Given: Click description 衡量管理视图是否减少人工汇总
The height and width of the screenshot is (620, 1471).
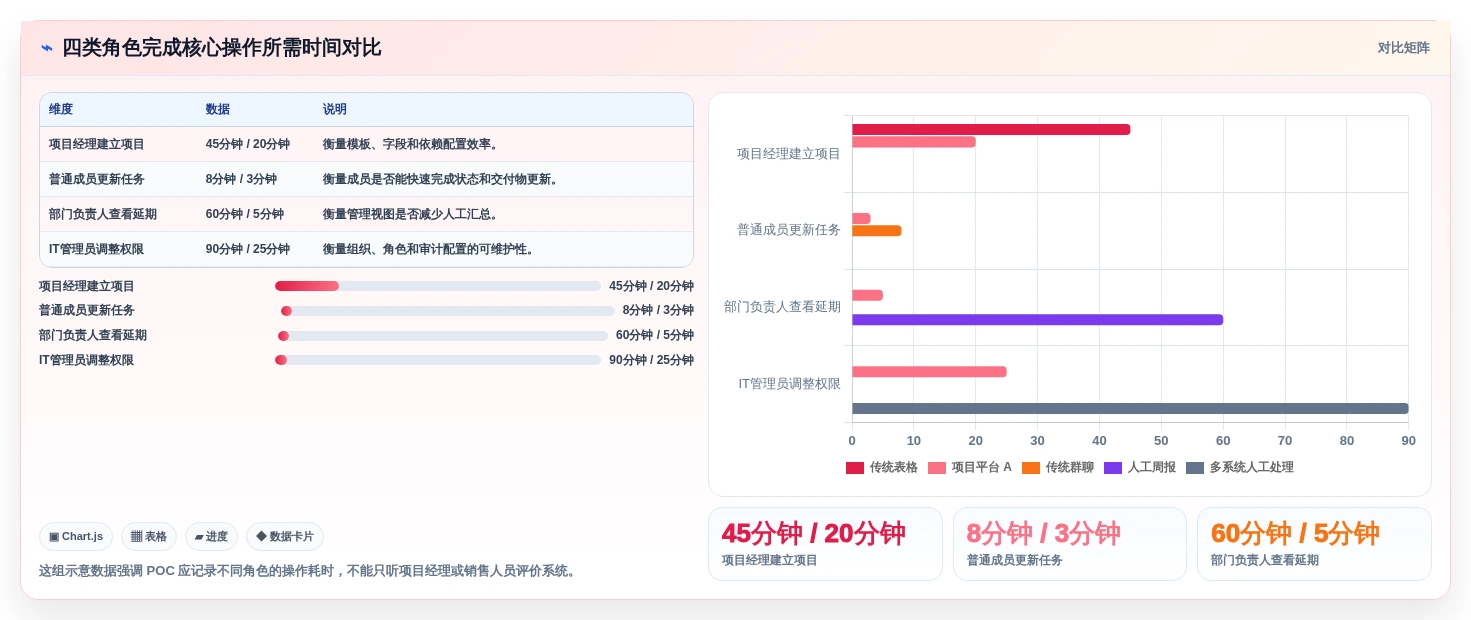Looking at the screenshot, I should 411,214.
